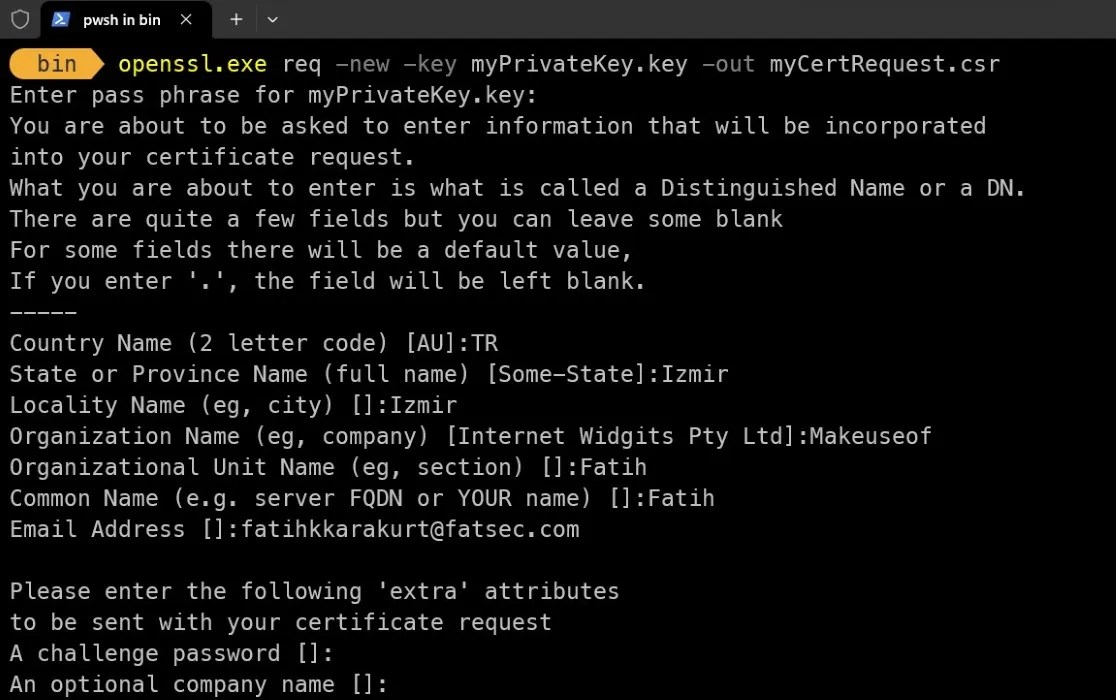Select the yellow bin prompt badge
Screen dimensions: 1116x700
pos(55,63)
